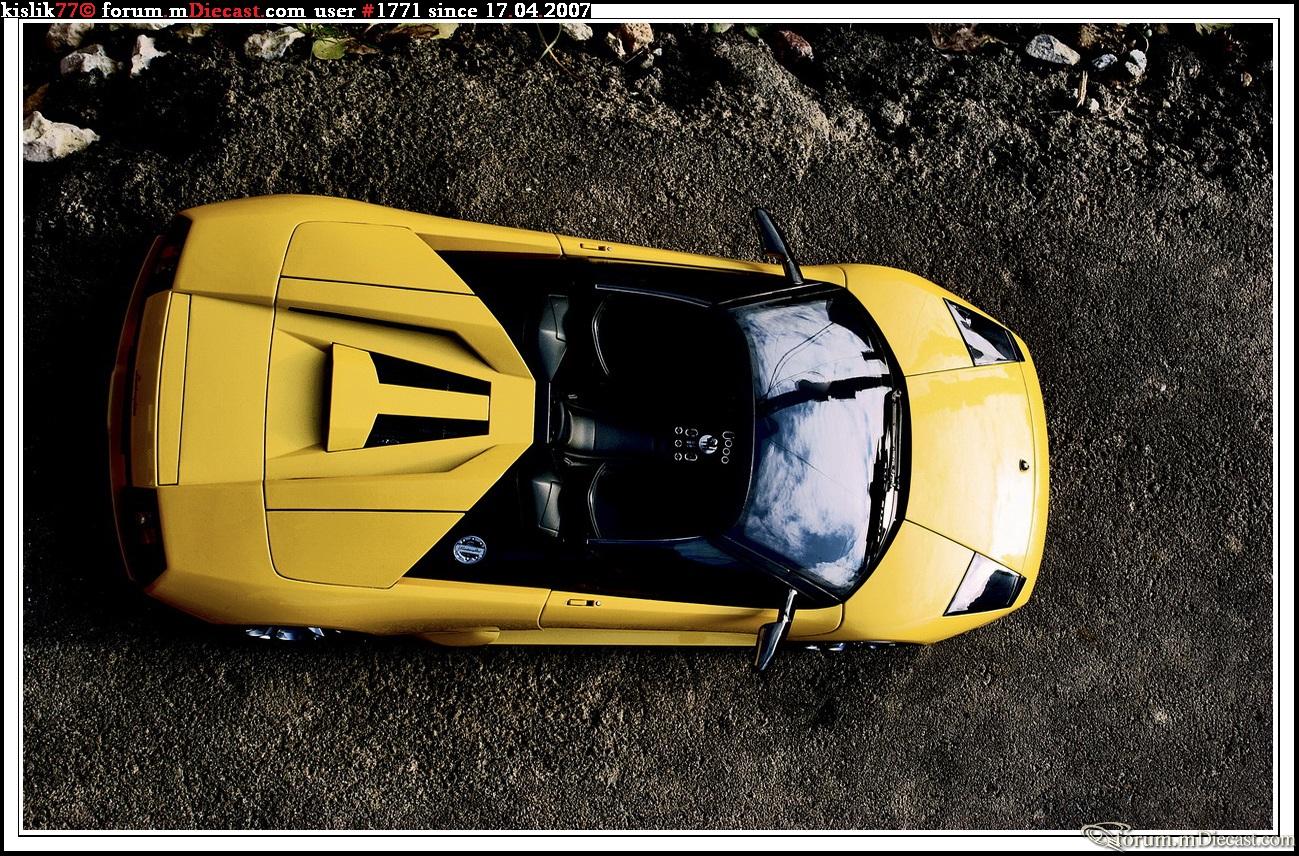Click the yellow Lamborghini model car photo
The width and height of the screenshot is (1299, 856).
(x=649, y=427)
